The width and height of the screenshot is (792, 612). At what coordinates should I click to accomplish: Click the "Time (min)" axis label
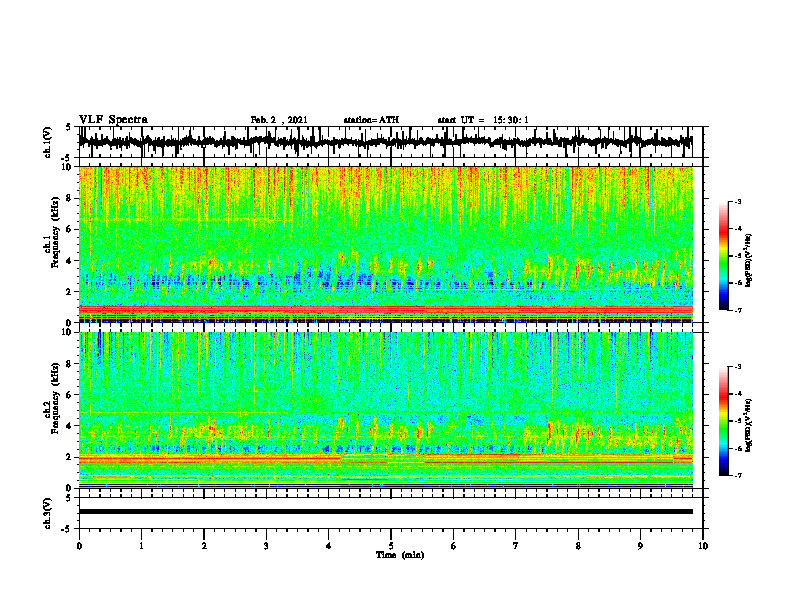400,555
